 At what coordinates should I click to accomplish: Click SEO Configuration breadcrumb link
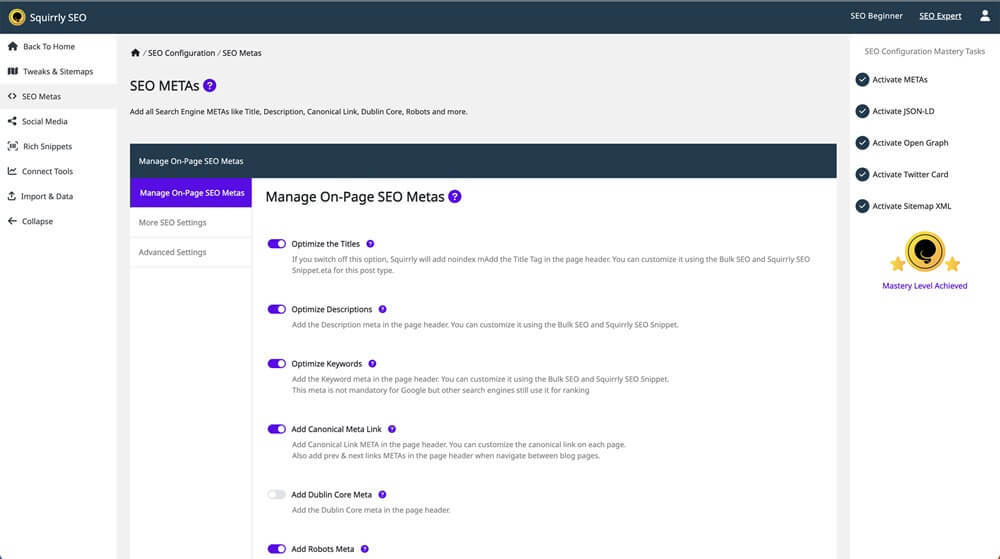[181, 53]
